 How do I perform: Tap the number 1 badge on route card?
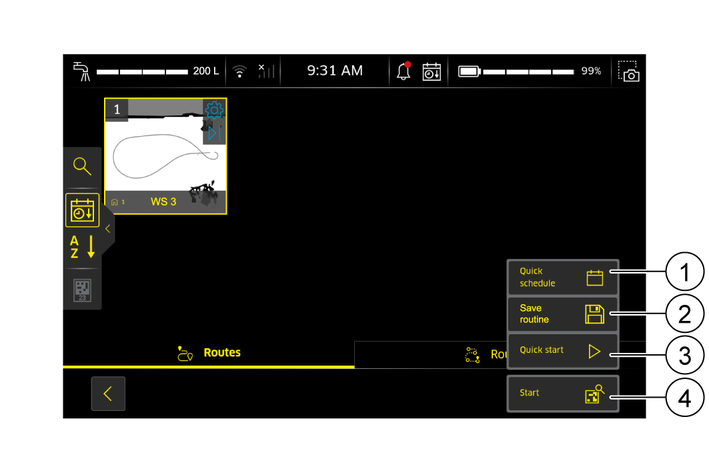tap(117, 109)
